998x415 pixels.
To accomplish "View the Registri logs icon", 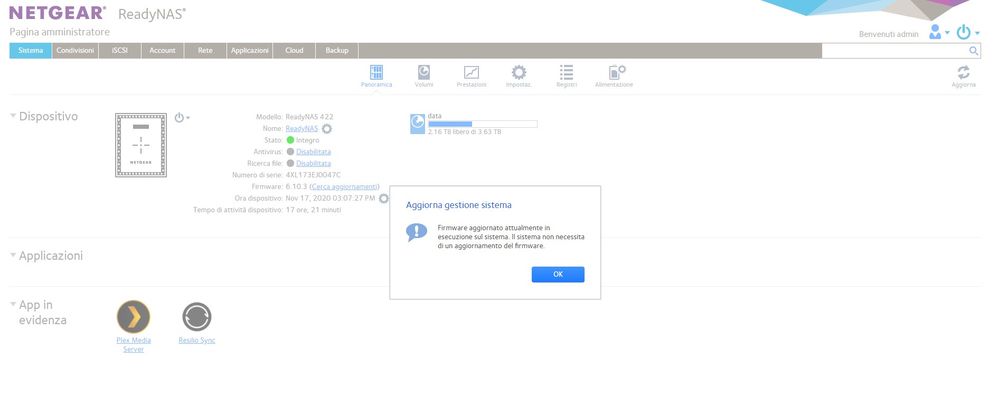I will coord(566,72).
